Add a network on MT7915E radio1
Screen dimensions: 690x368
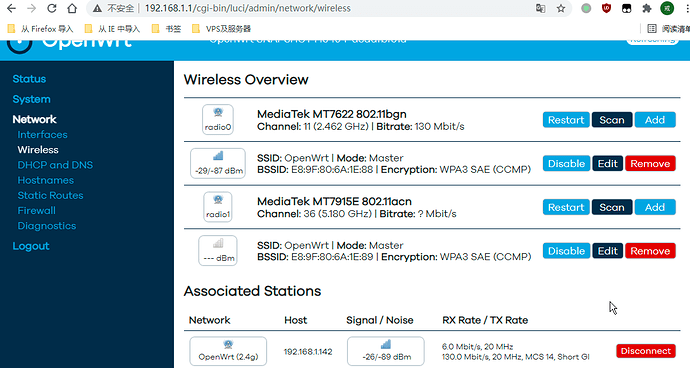[655, 207]
